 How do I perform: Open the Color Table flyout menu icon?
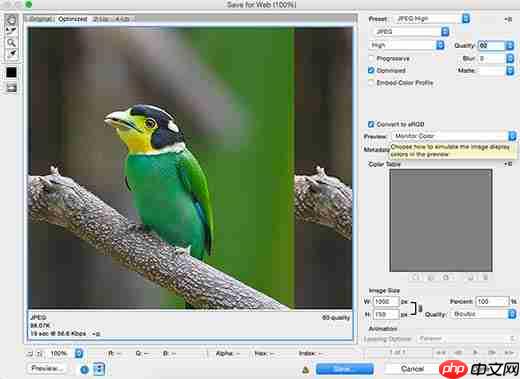point(508,164)
